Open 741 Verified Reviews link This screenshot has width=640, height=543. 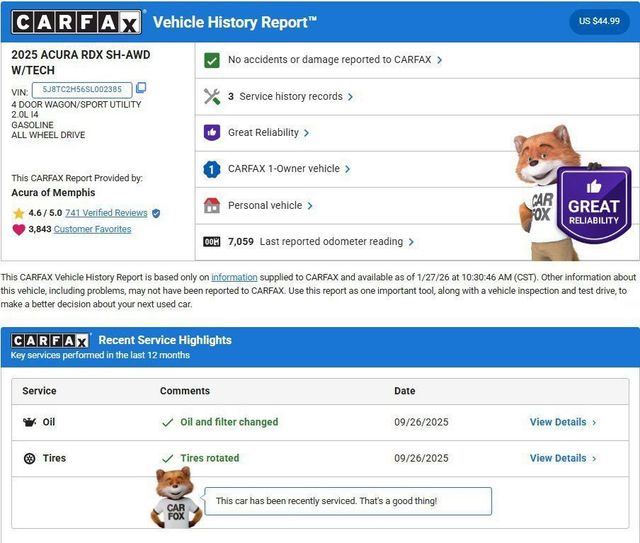click(106, 213)
